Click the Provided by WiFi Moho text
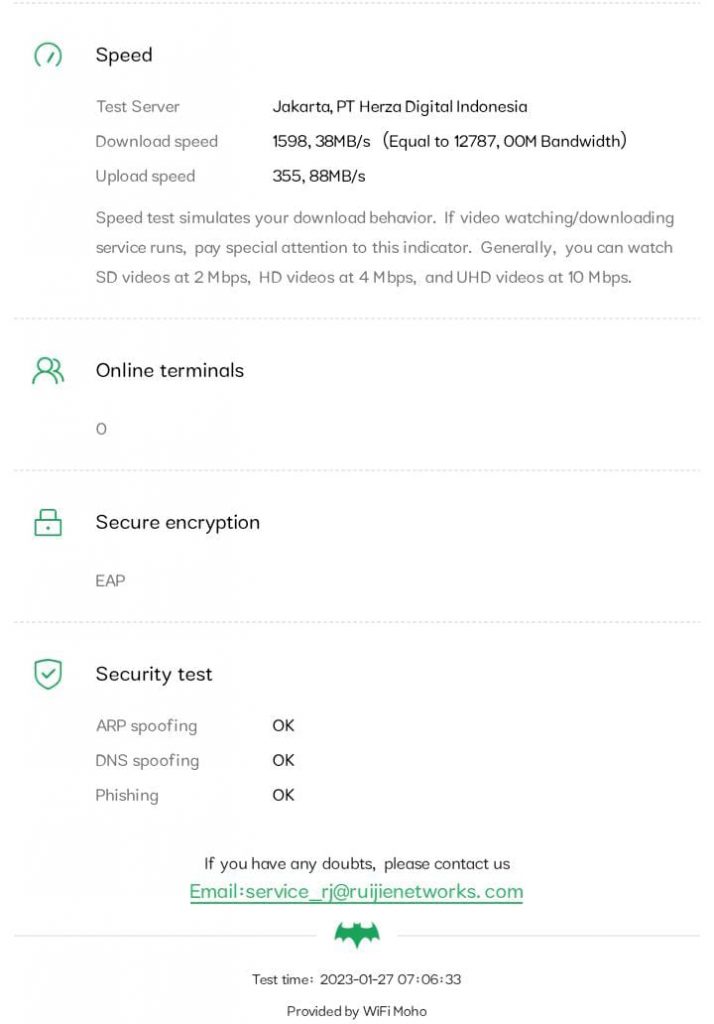 pyautogui.click(x=356, y=1012)
